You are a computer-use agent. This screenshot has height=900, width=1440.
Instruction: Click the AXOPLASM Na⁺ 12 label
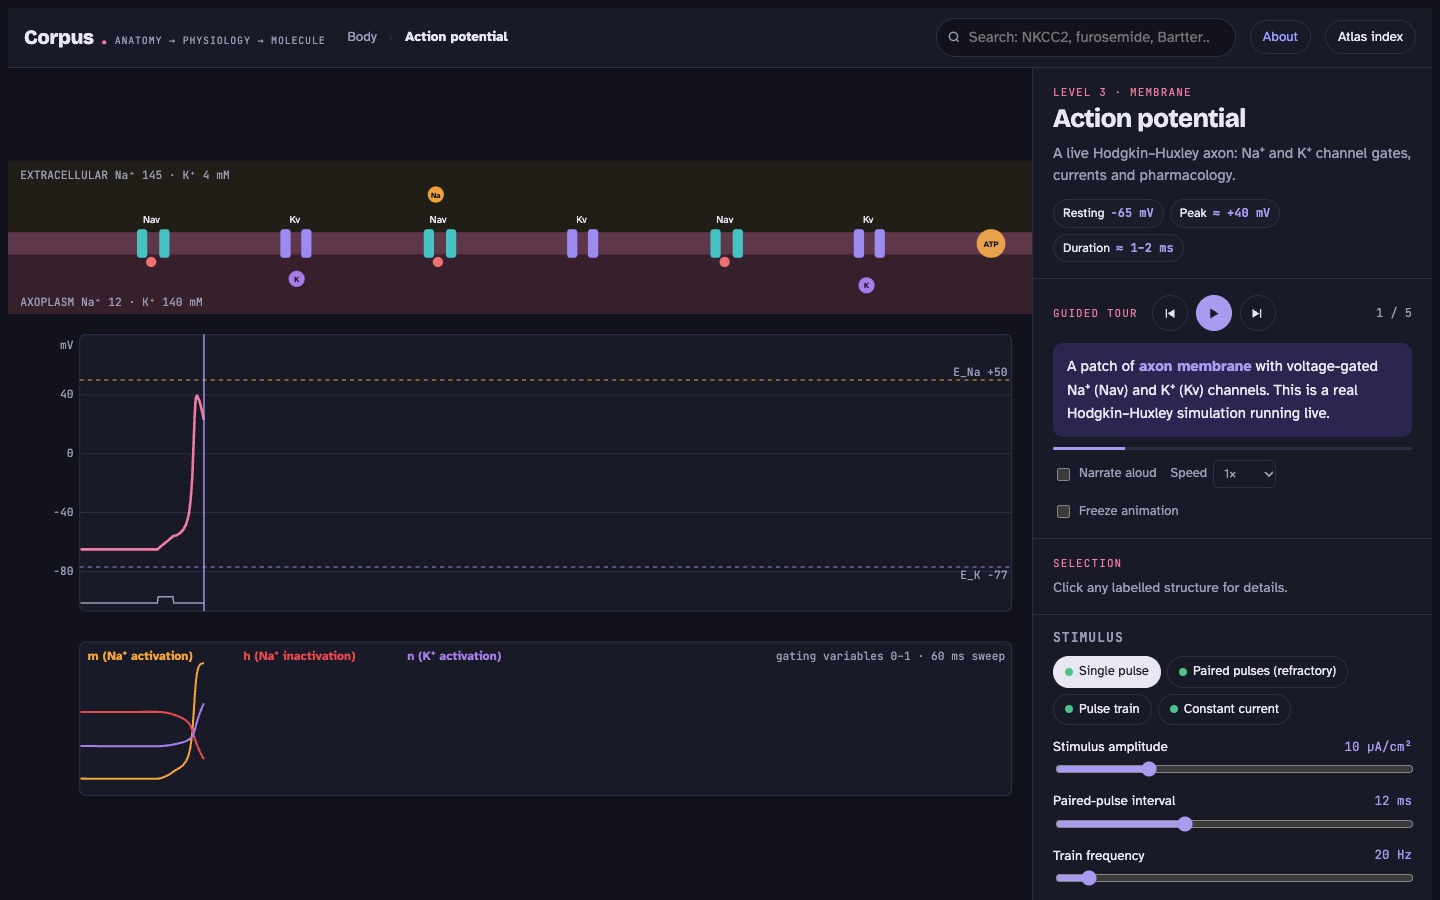click(x=111, y=302)
